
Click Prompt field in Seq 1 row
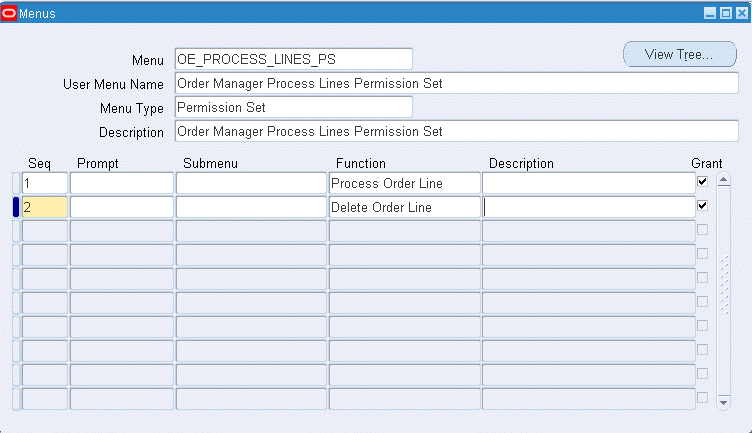click(x=122, y=183)
